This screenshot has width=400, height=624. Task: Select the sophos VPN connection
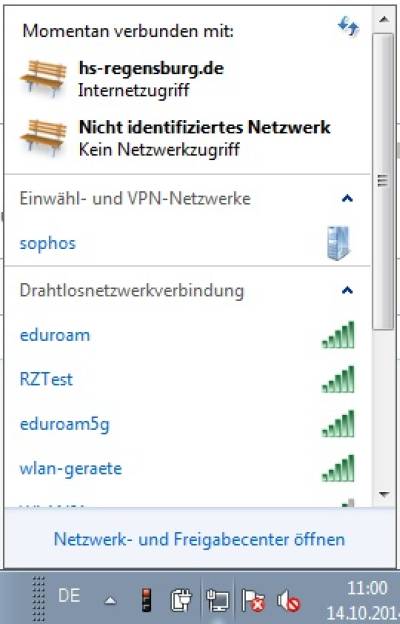[x=187, y=243]
